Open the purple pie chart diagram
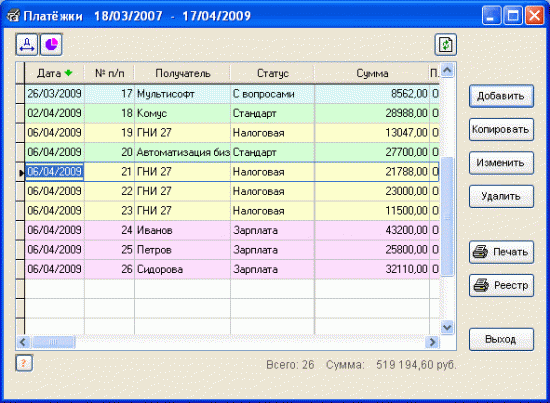Viewport: 550px width, 403px height. point(51,45)
